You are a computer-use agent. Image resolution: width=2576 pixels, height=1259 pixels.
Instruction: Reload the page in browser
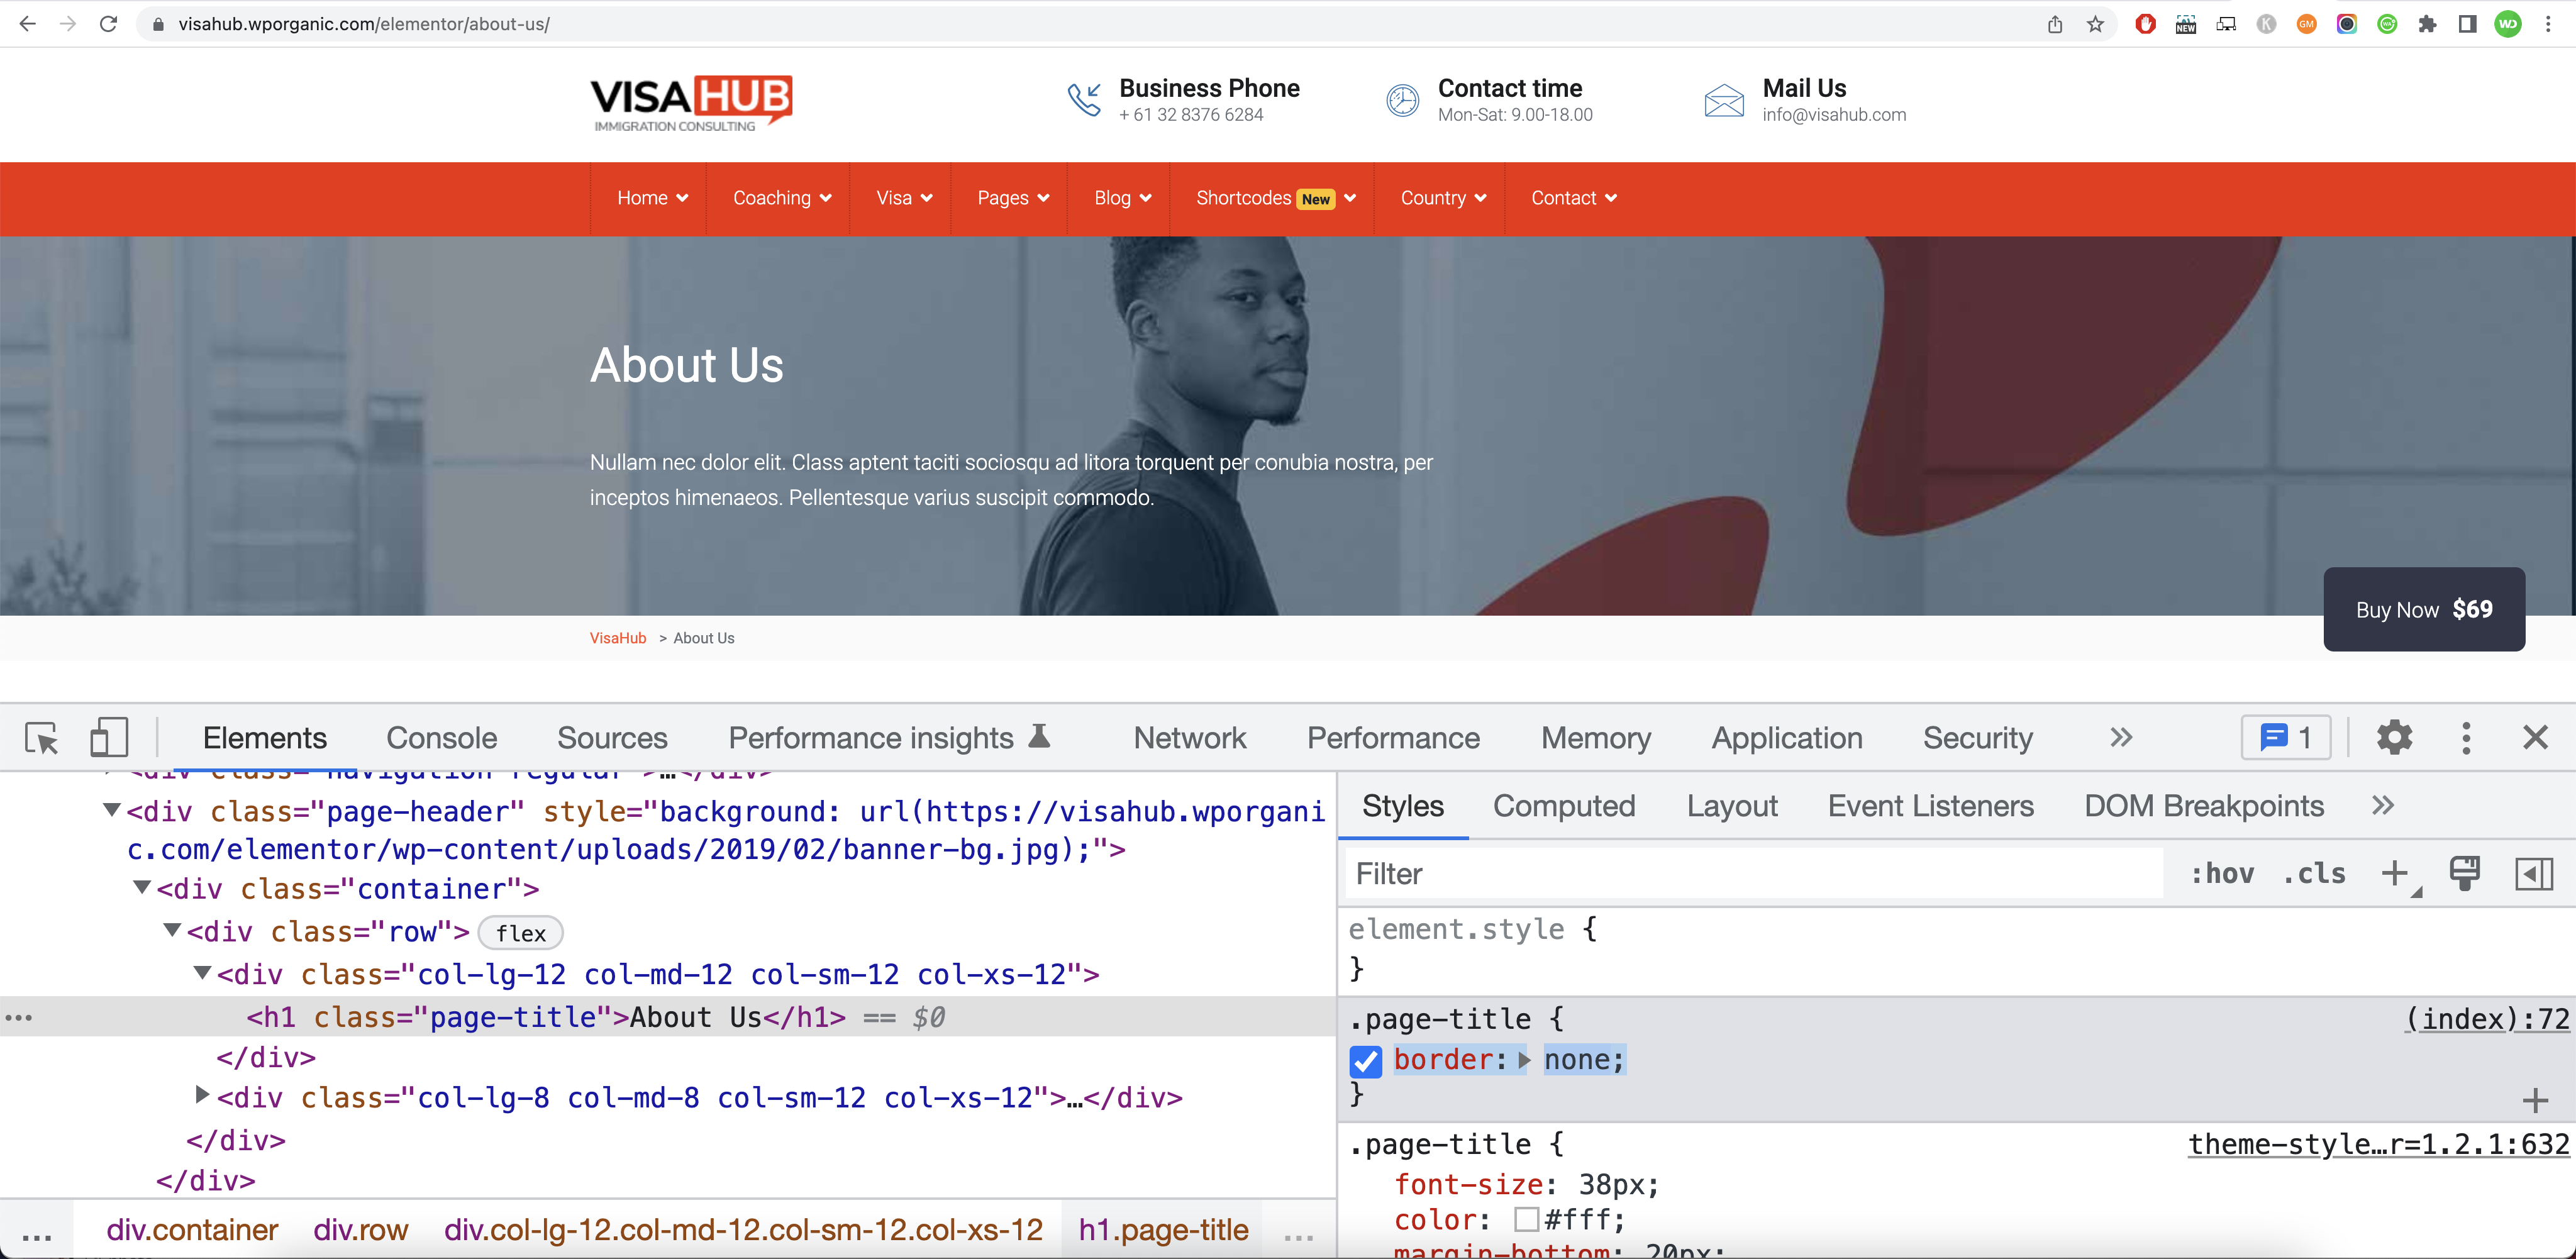point(109,24)
